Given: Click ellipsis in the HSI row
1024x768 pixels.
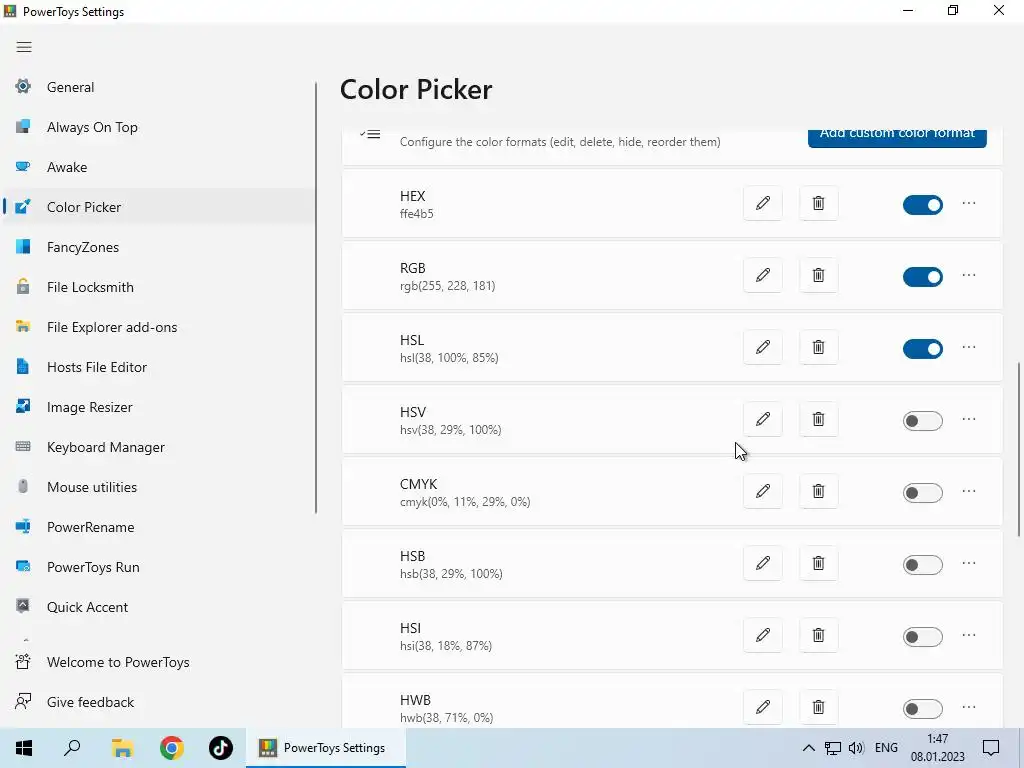Looking at the screenshot, I should [x=969, y=635].
